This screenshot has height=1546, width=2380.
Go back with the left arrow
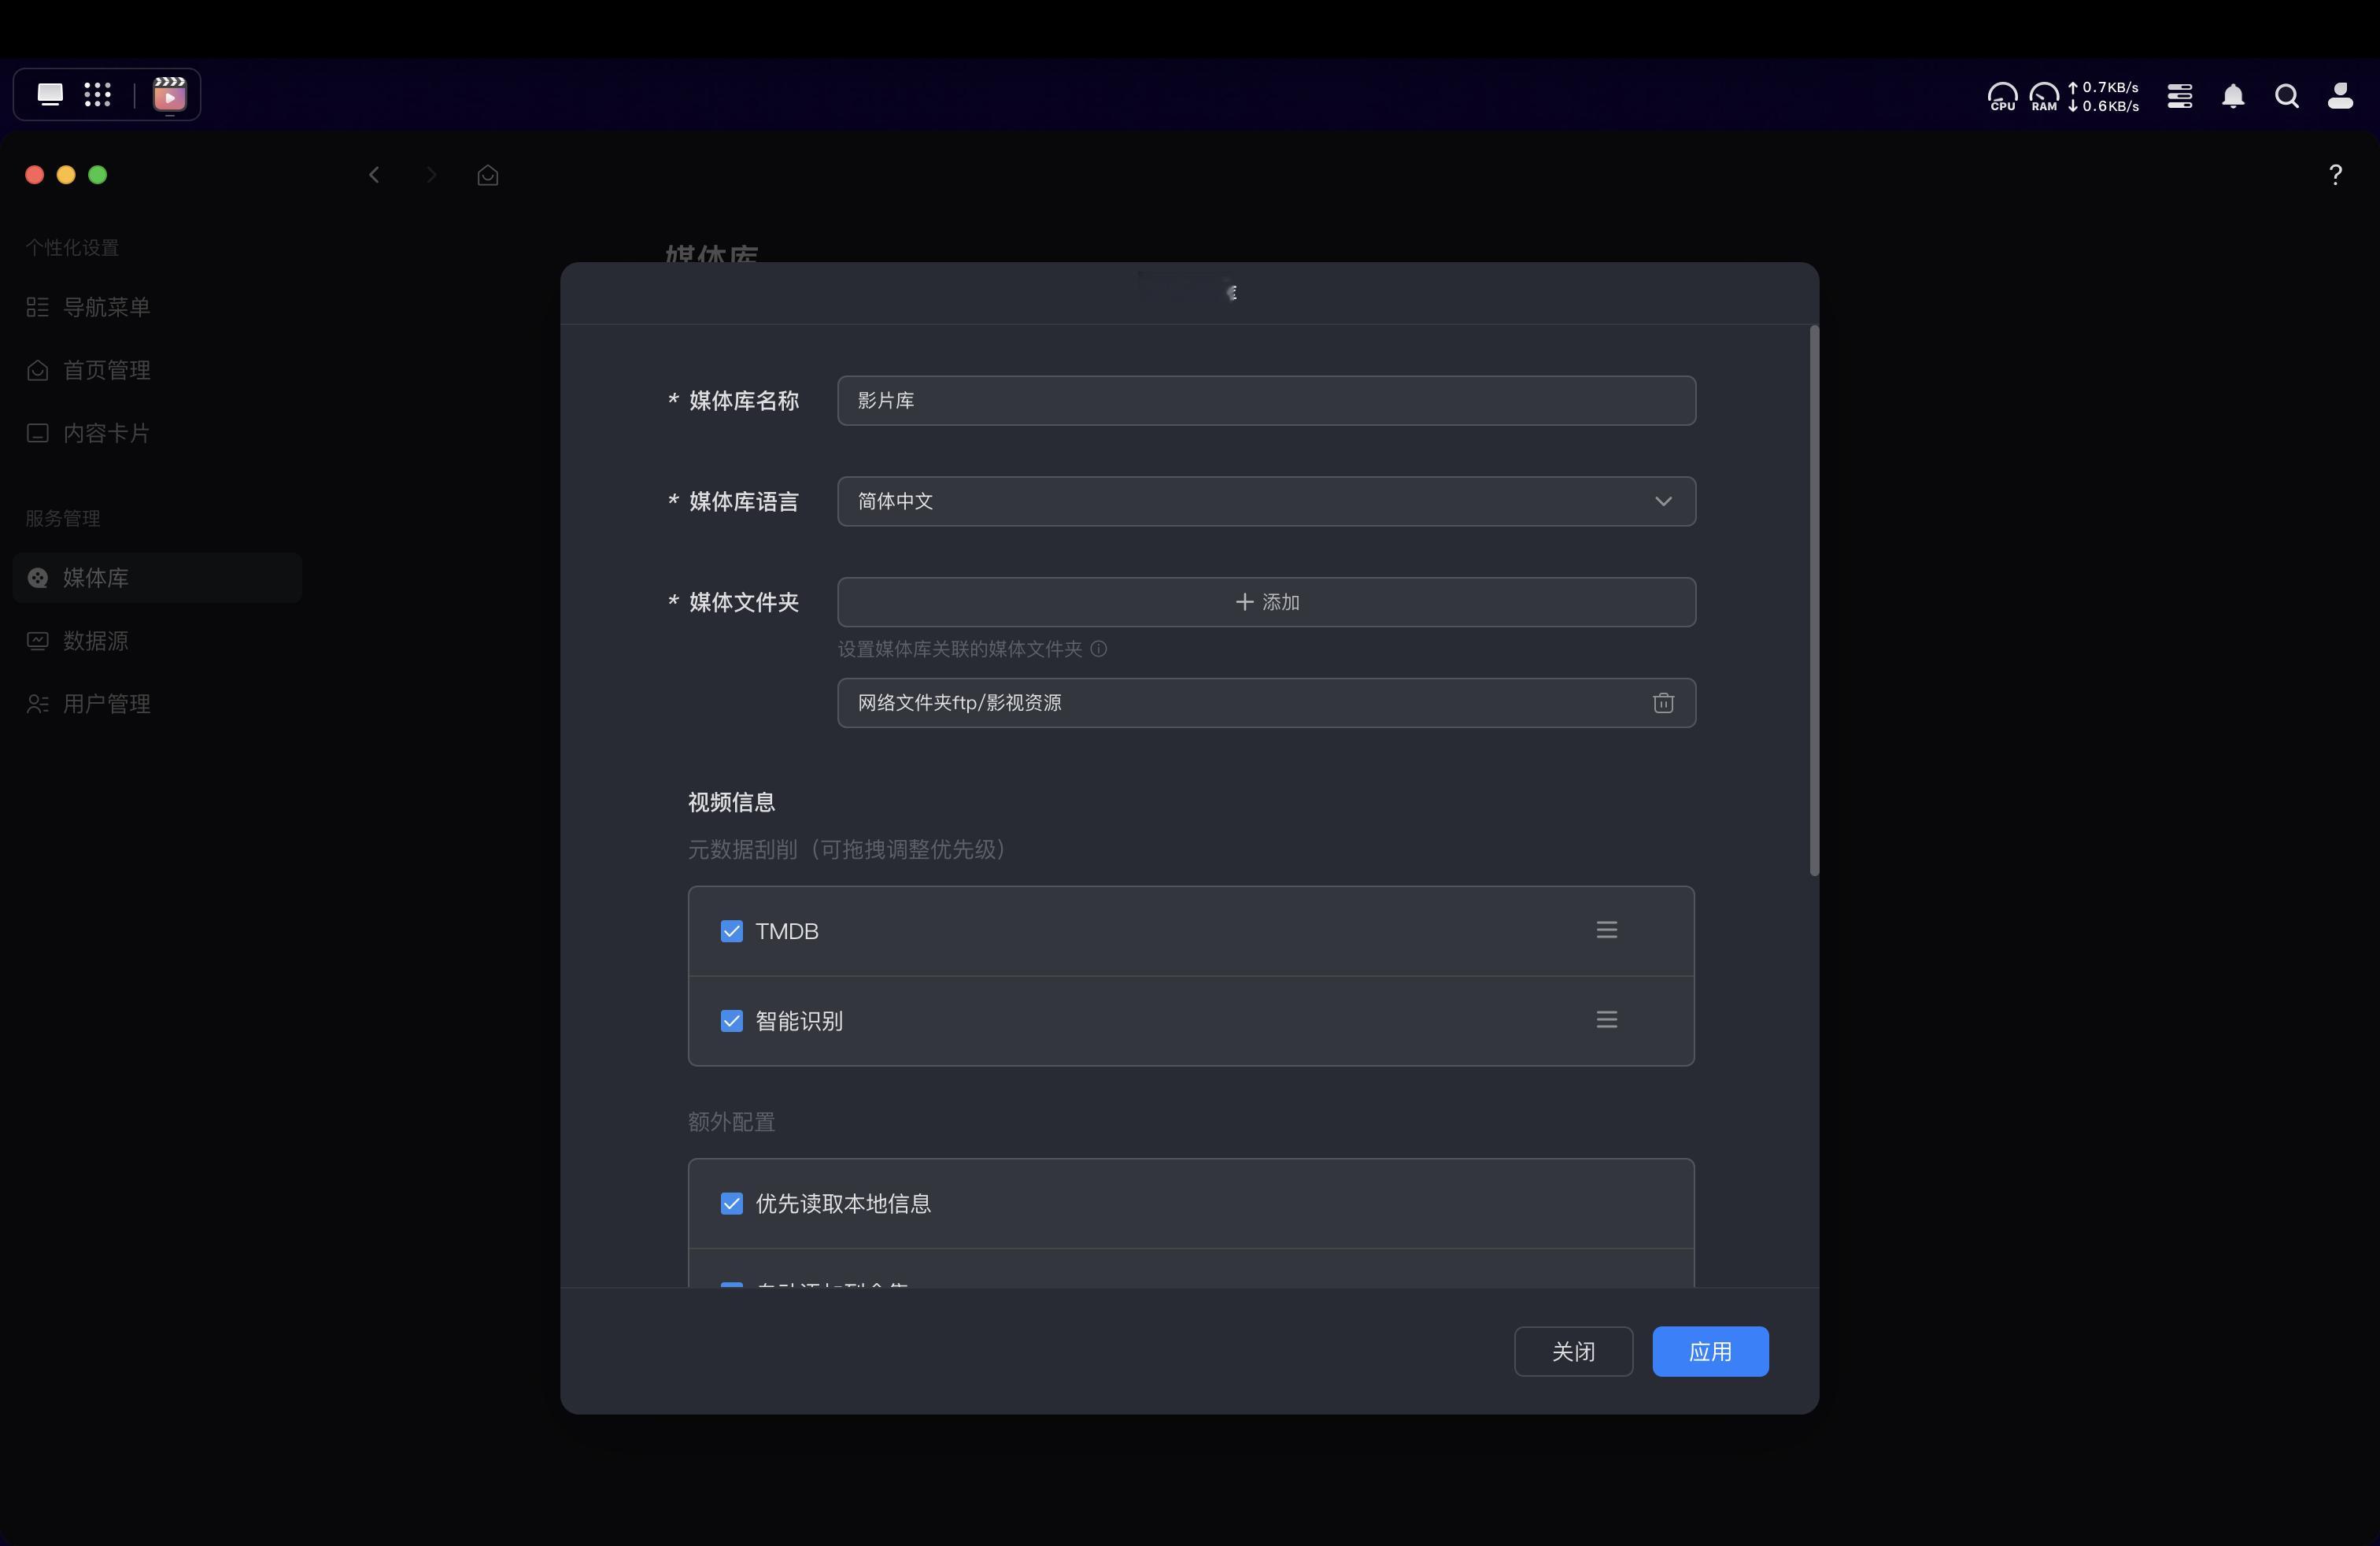(374, 175)
